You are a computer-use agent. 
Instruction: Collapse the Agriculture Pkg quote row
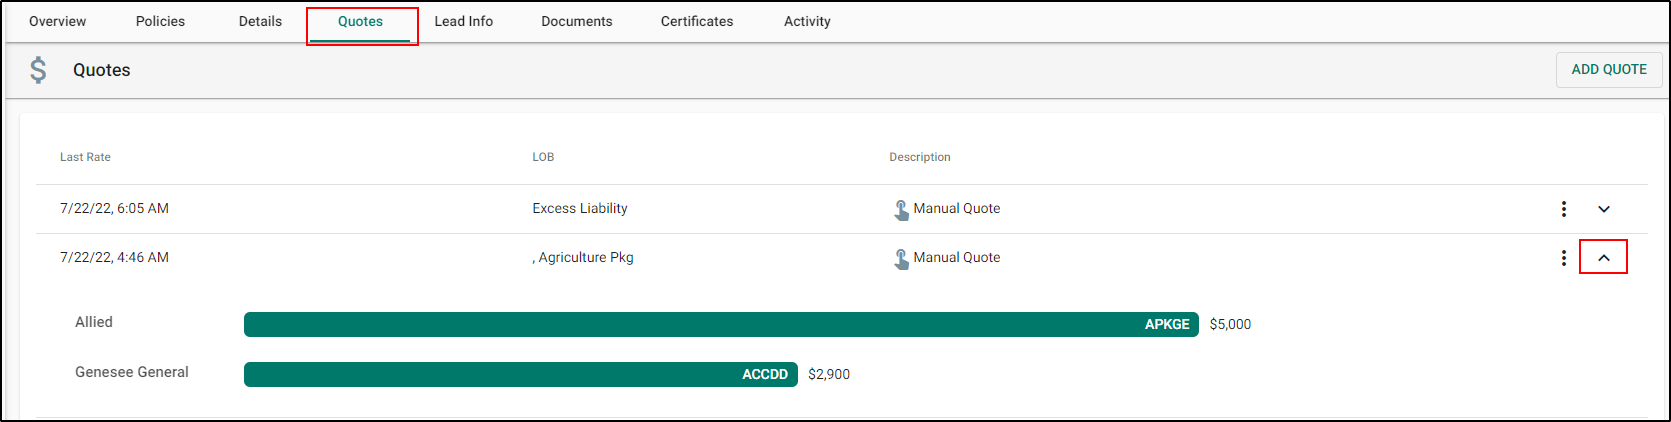[1604, 258]
